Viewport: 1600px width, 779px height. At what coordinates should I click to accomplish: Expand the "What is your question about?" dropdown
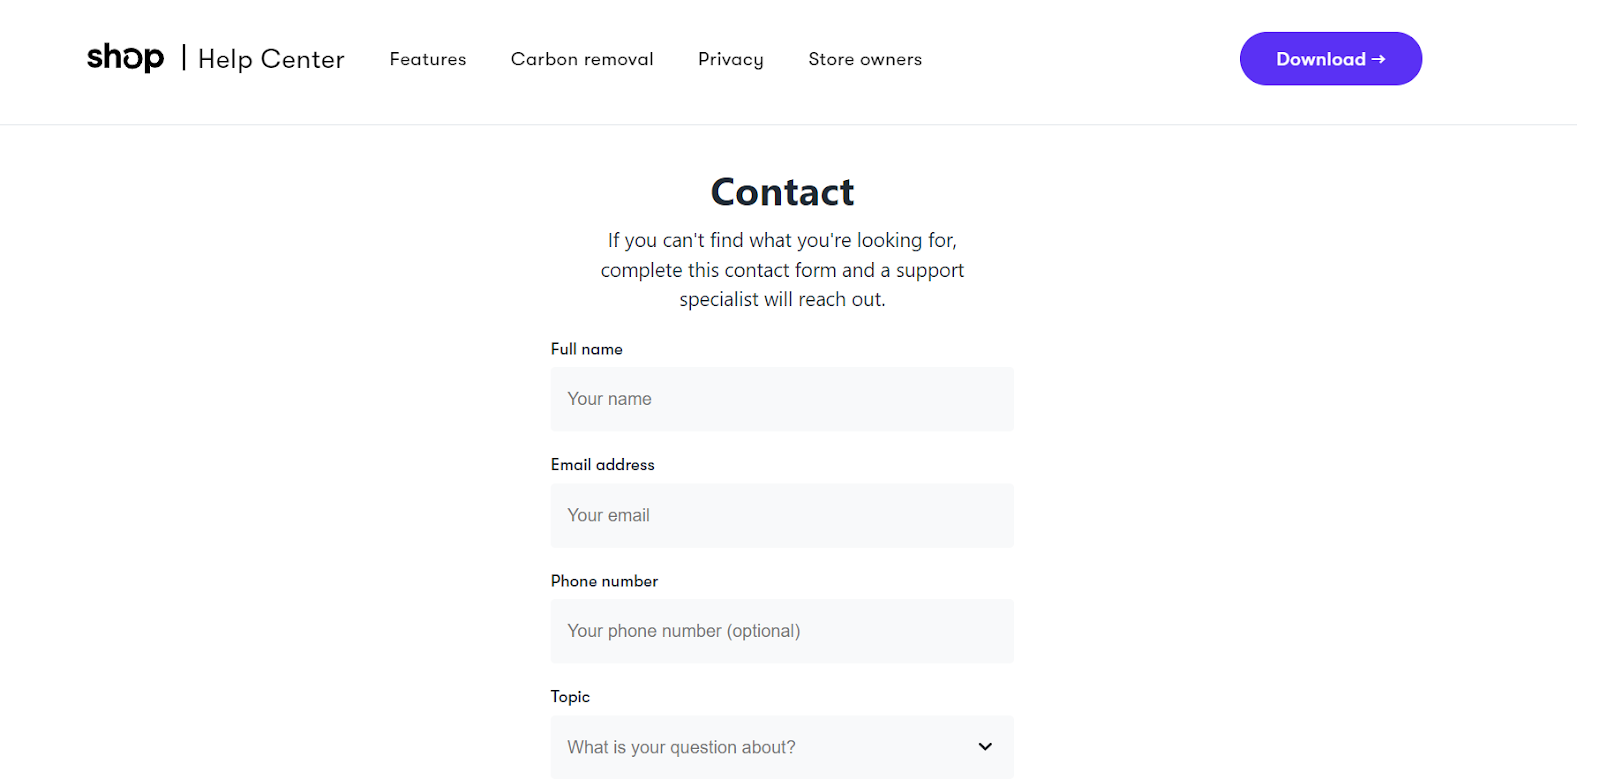[x=760, y=747]
